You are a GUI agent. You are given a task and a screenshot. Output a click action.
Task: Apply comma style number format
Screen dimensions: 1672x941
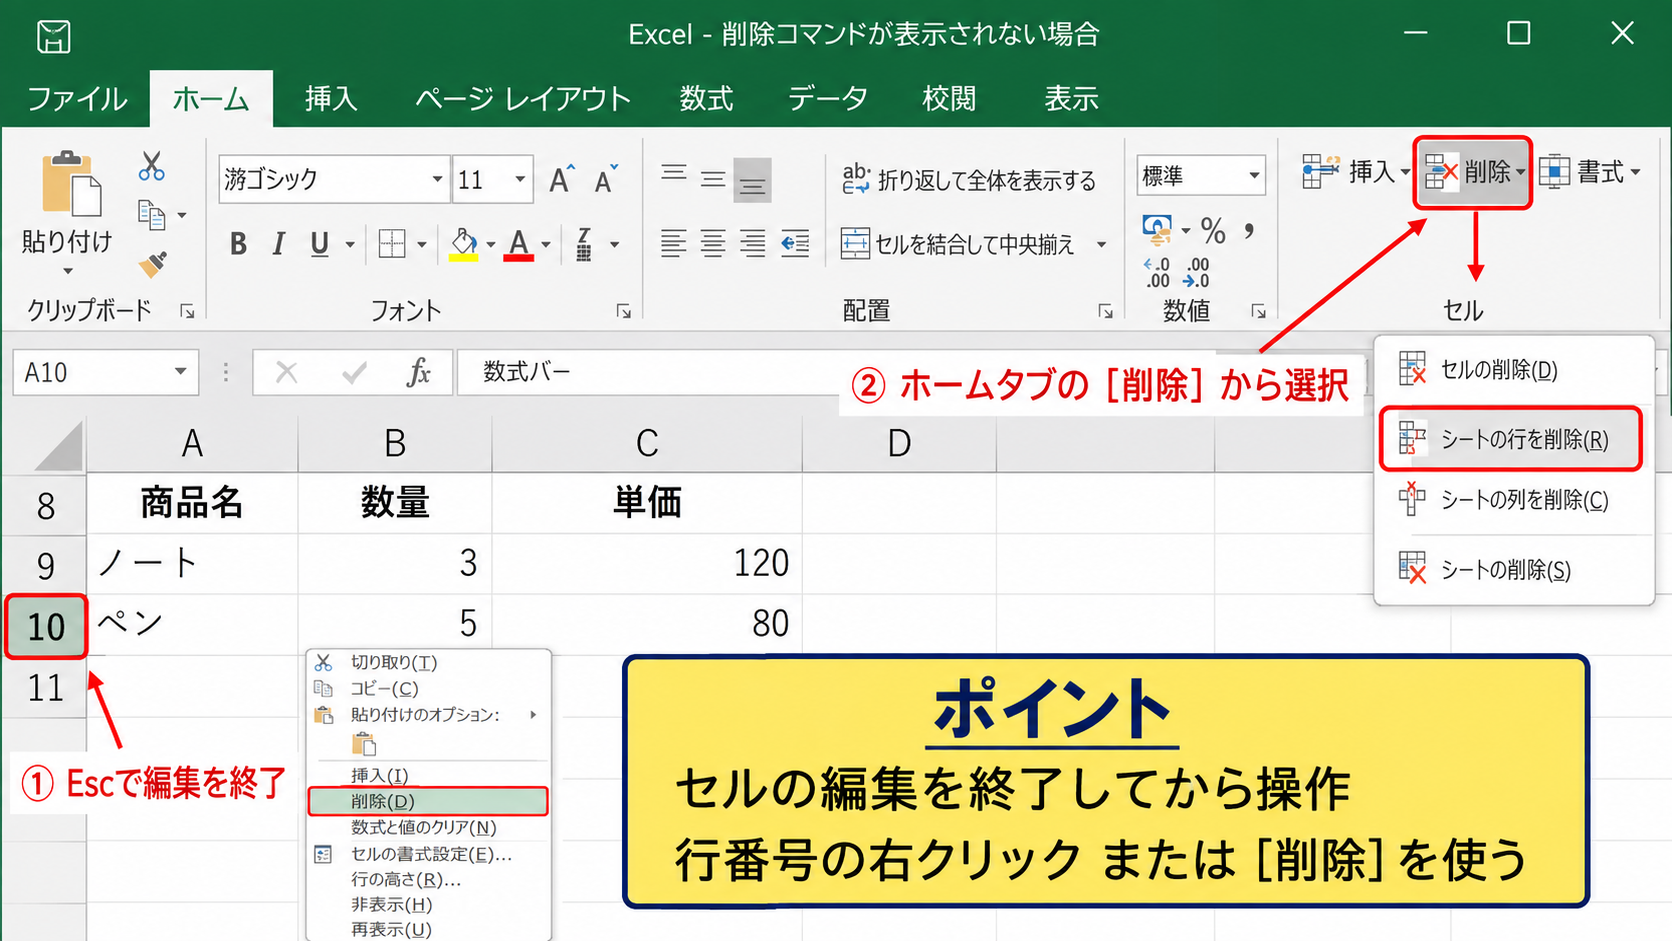point(1249,231)
